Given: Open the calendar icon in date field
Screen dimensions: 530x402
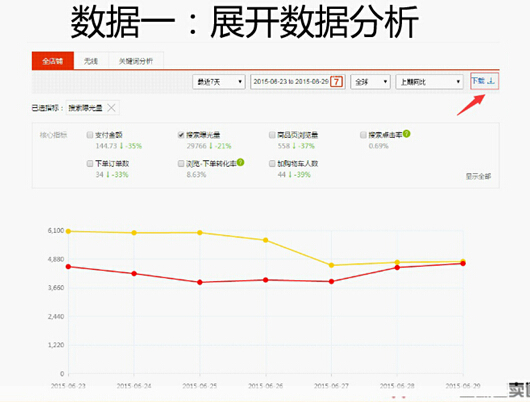Looking at the screenshot, I should click(x=336, y=81).
